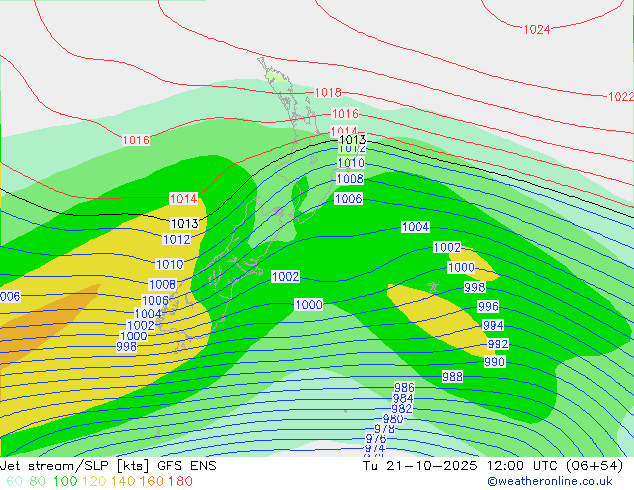Click the 'Jet stream/SLP [kts] GFS ENS' title
This screenshot has height=490, width=634.
click(108, 466)
